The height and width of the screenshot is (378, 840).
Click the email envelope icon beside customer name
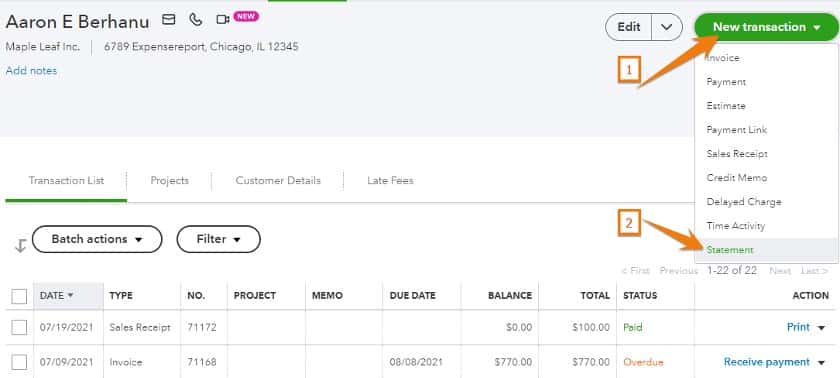tap(169, 20)
